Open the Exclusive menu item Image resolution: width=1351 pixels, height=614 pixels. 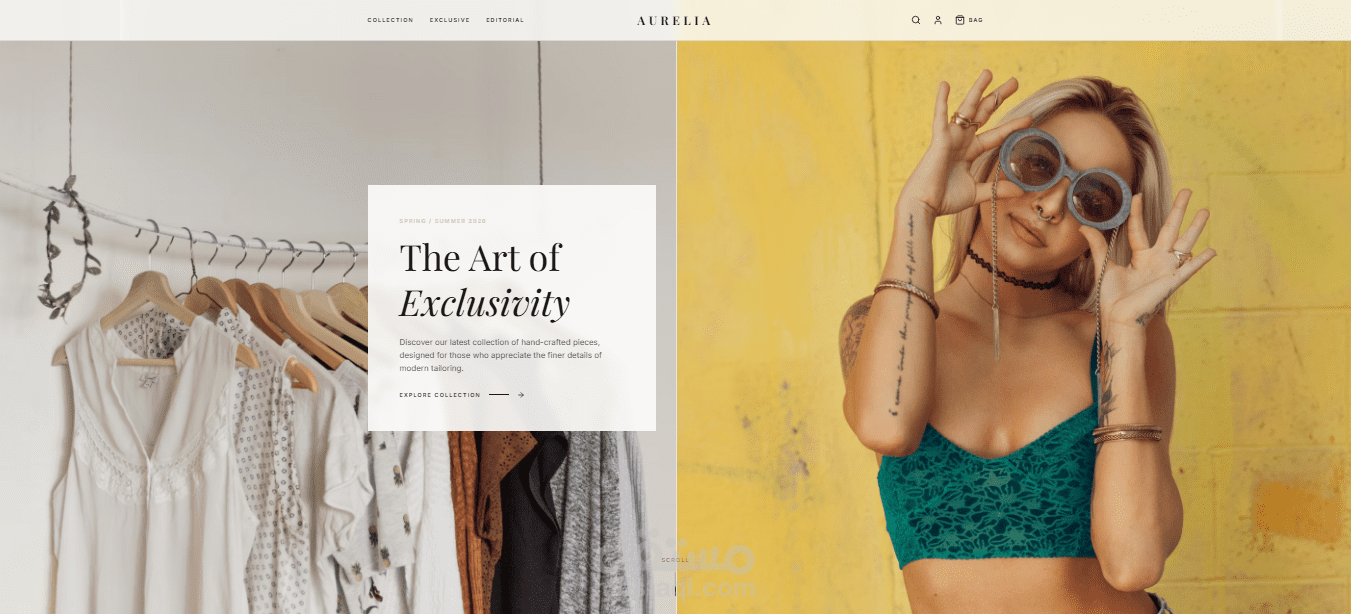[450, 20]
